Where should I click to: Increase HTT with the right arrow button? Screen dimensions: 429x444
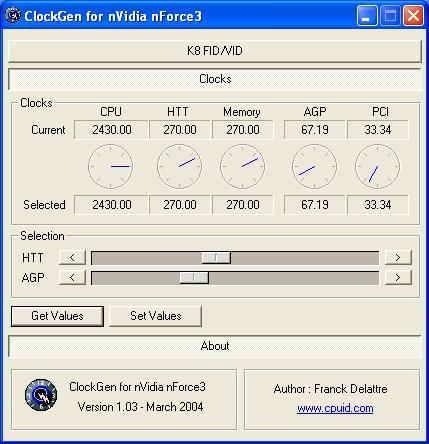pyautogui.click(x=398, y=258)
